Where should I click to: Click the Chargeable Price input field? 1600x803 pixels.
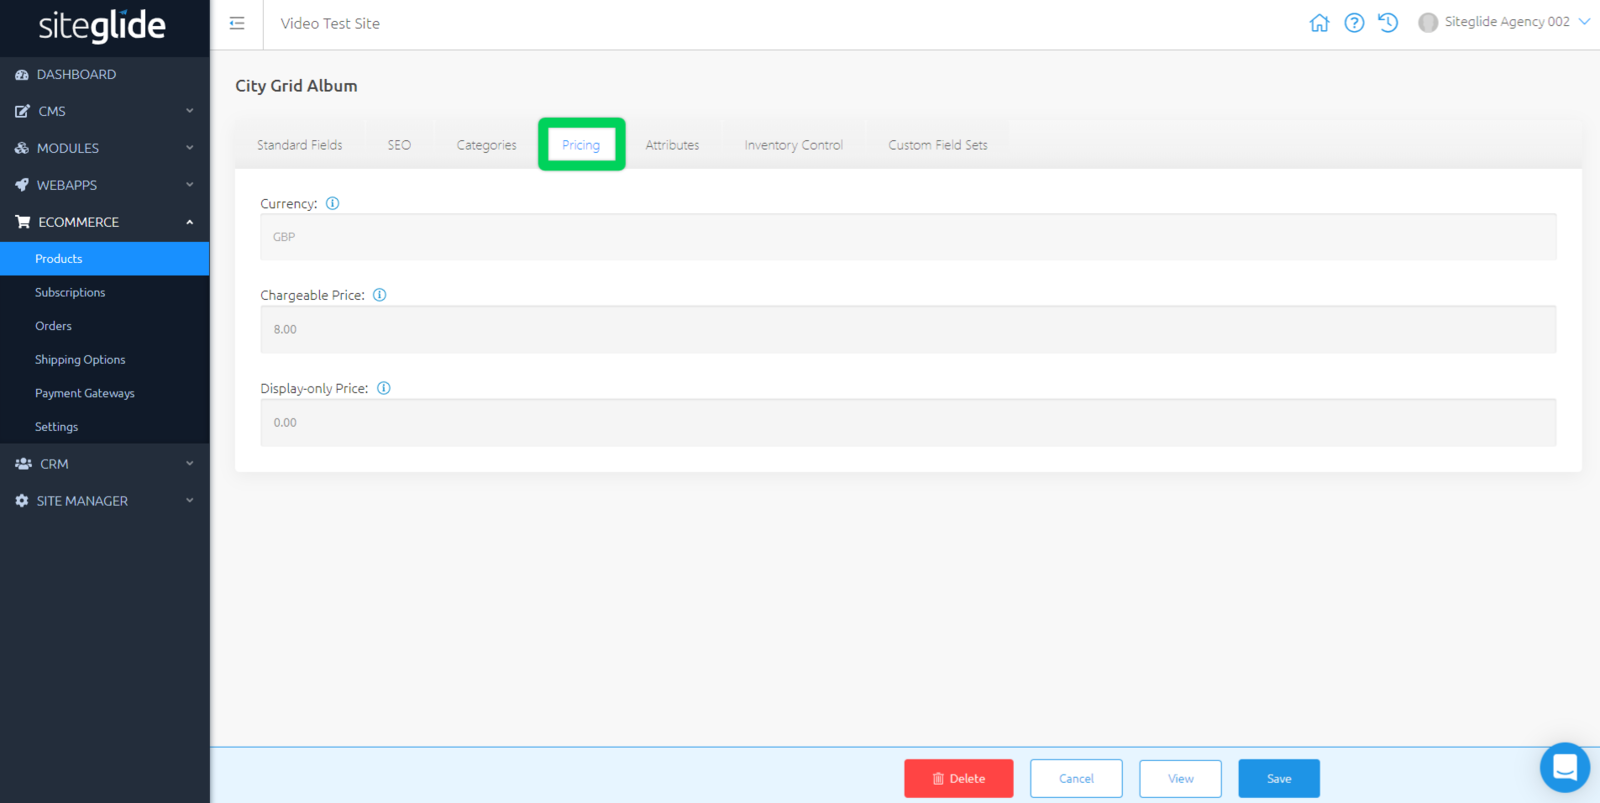[x=907, y=329]
